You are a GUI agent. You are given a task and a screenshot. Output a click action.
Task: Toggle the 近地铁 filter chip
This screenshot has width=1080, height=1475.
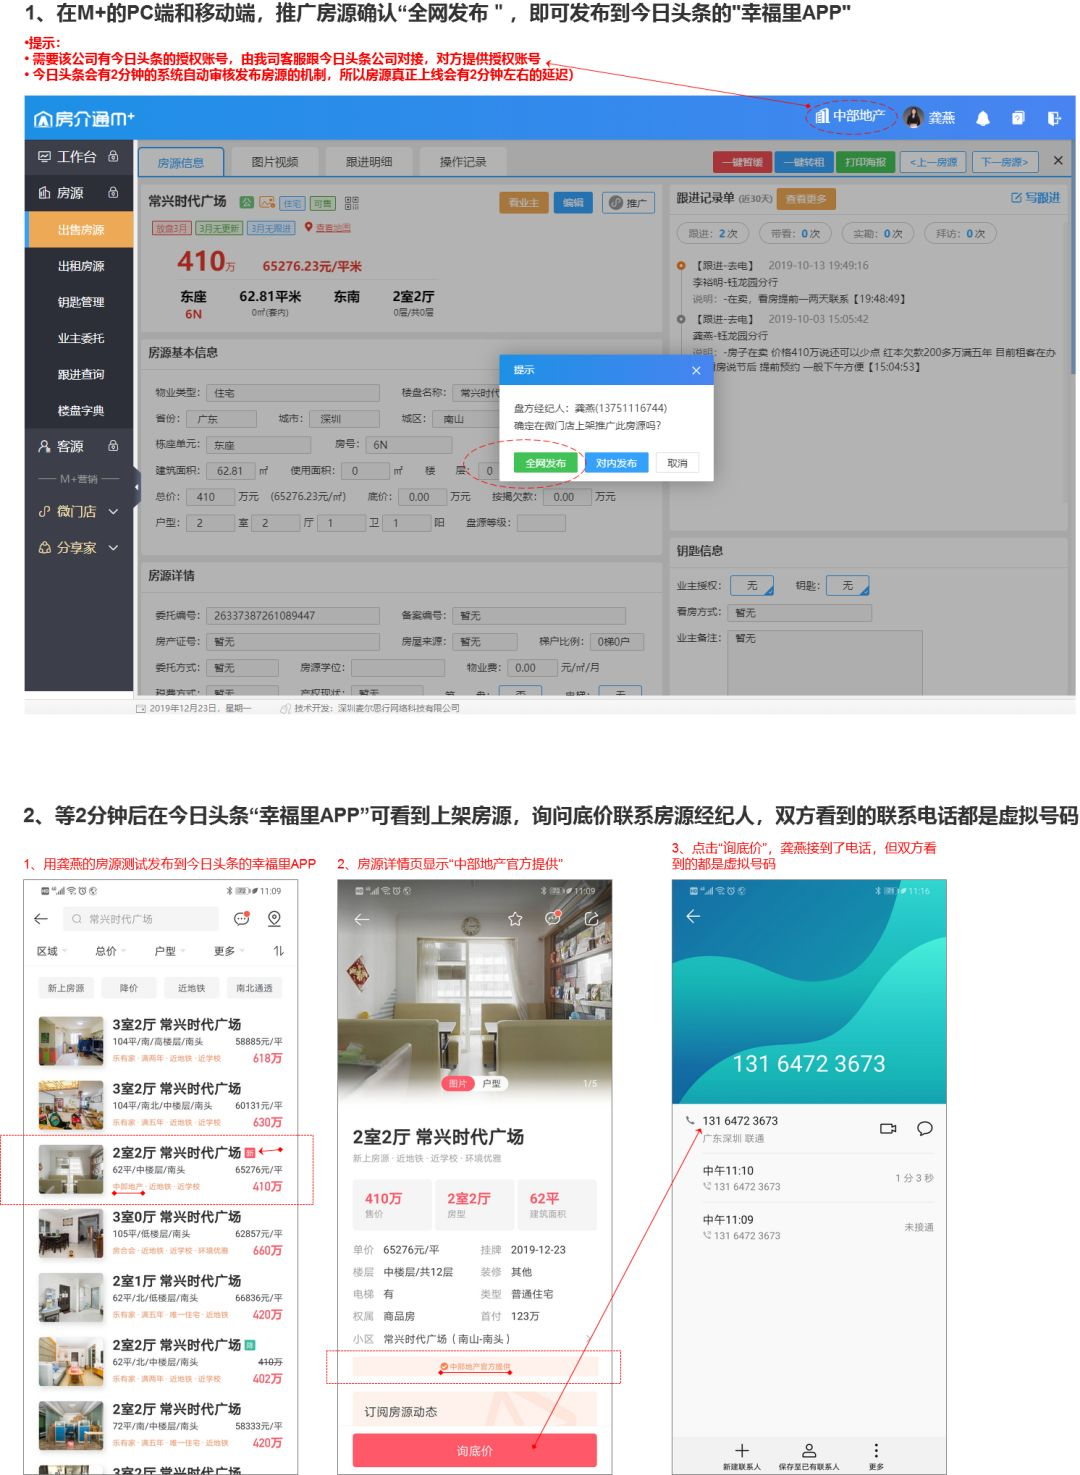click(x=192, y=988)
